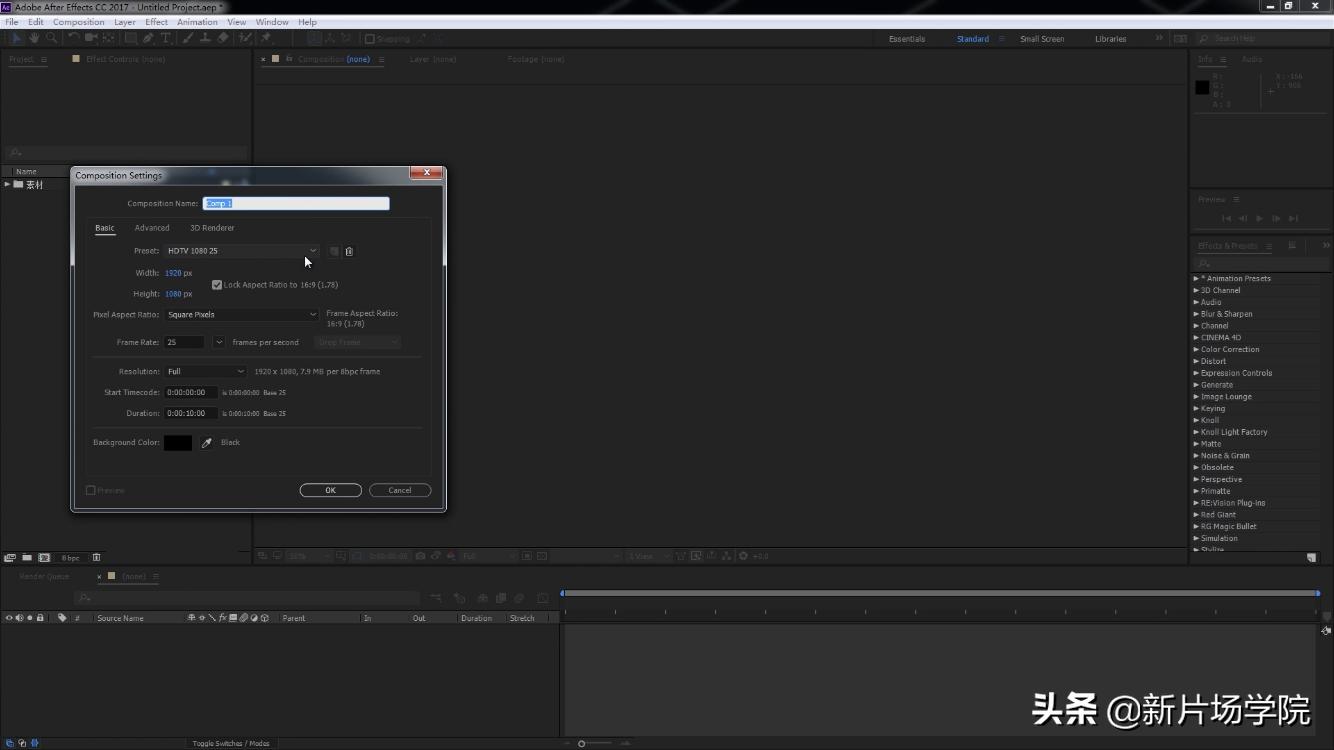Delete selected project items with trash icon
1334x750 pixels.
click(x=96, y=557)
